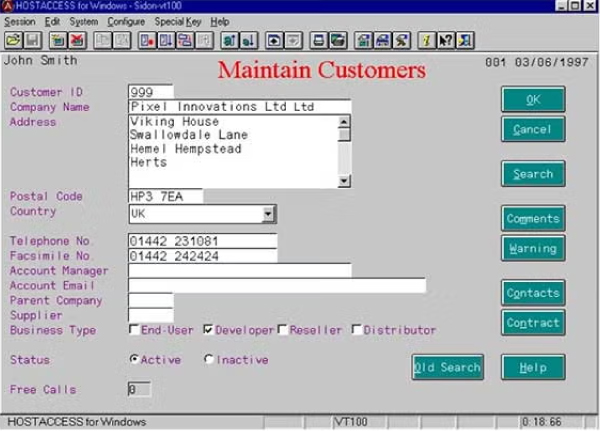Click the Company Name input field

(x=240, y=106)
